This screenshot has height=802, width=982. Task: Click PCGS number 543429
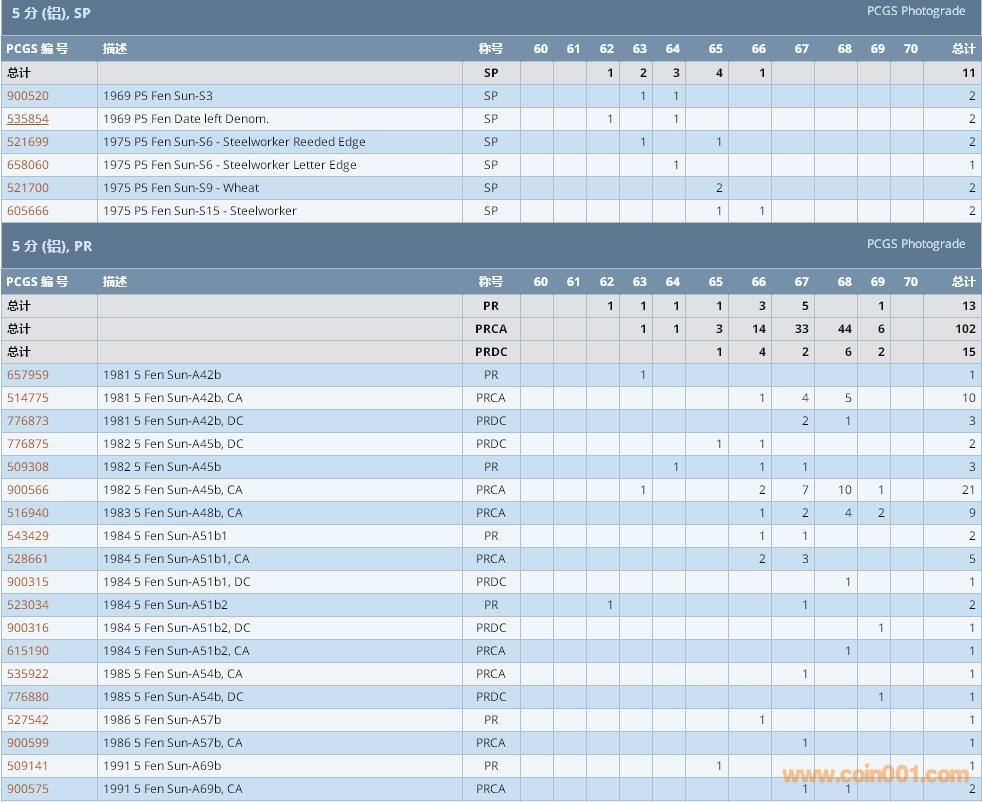click(28, 536)
